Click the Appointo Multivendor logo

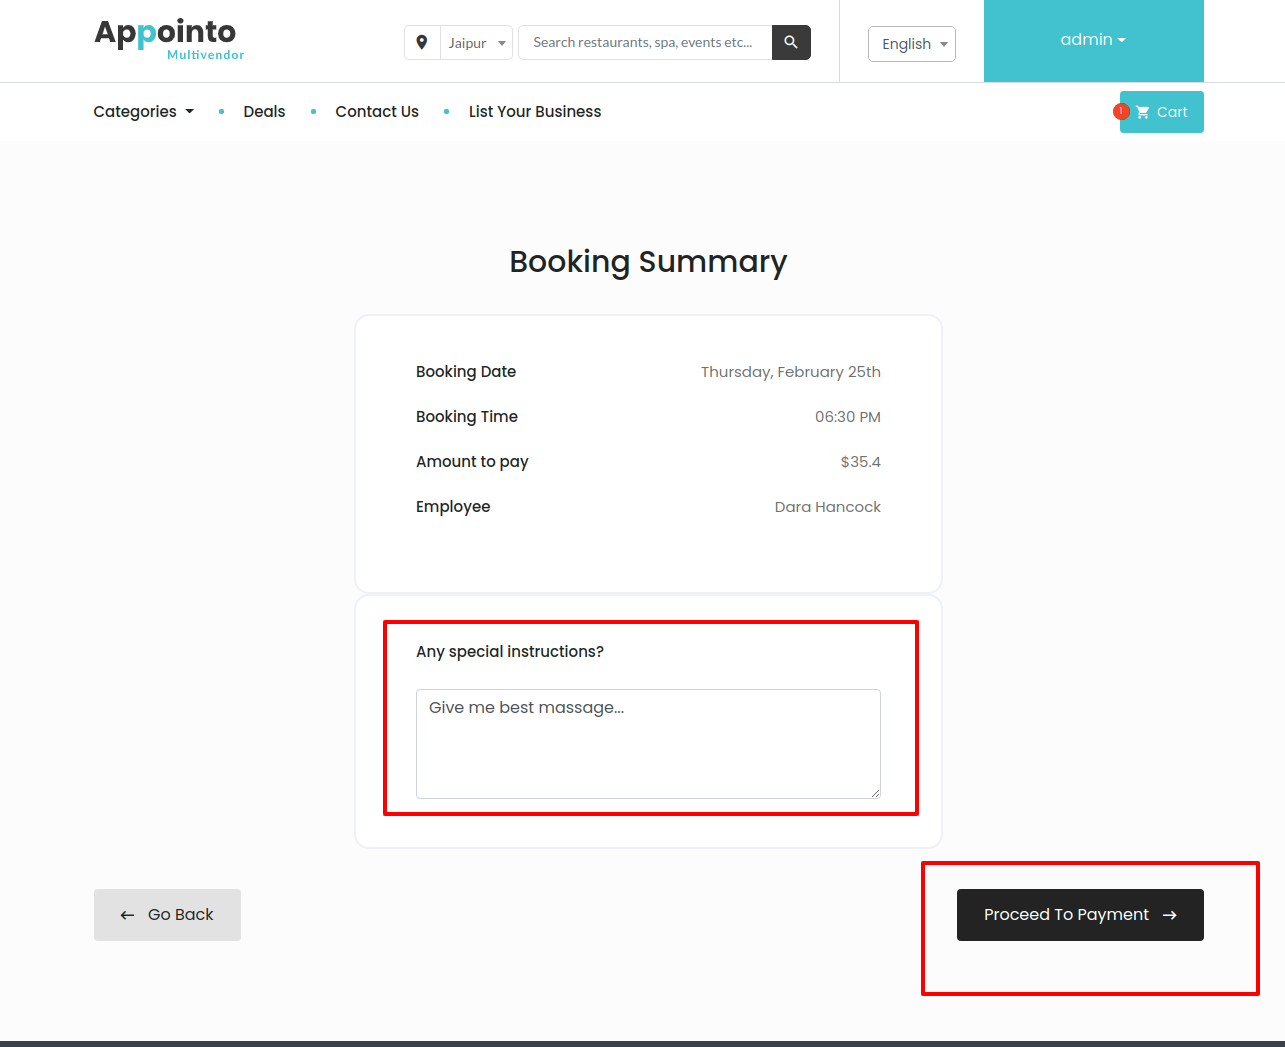(x=169, y=40)
